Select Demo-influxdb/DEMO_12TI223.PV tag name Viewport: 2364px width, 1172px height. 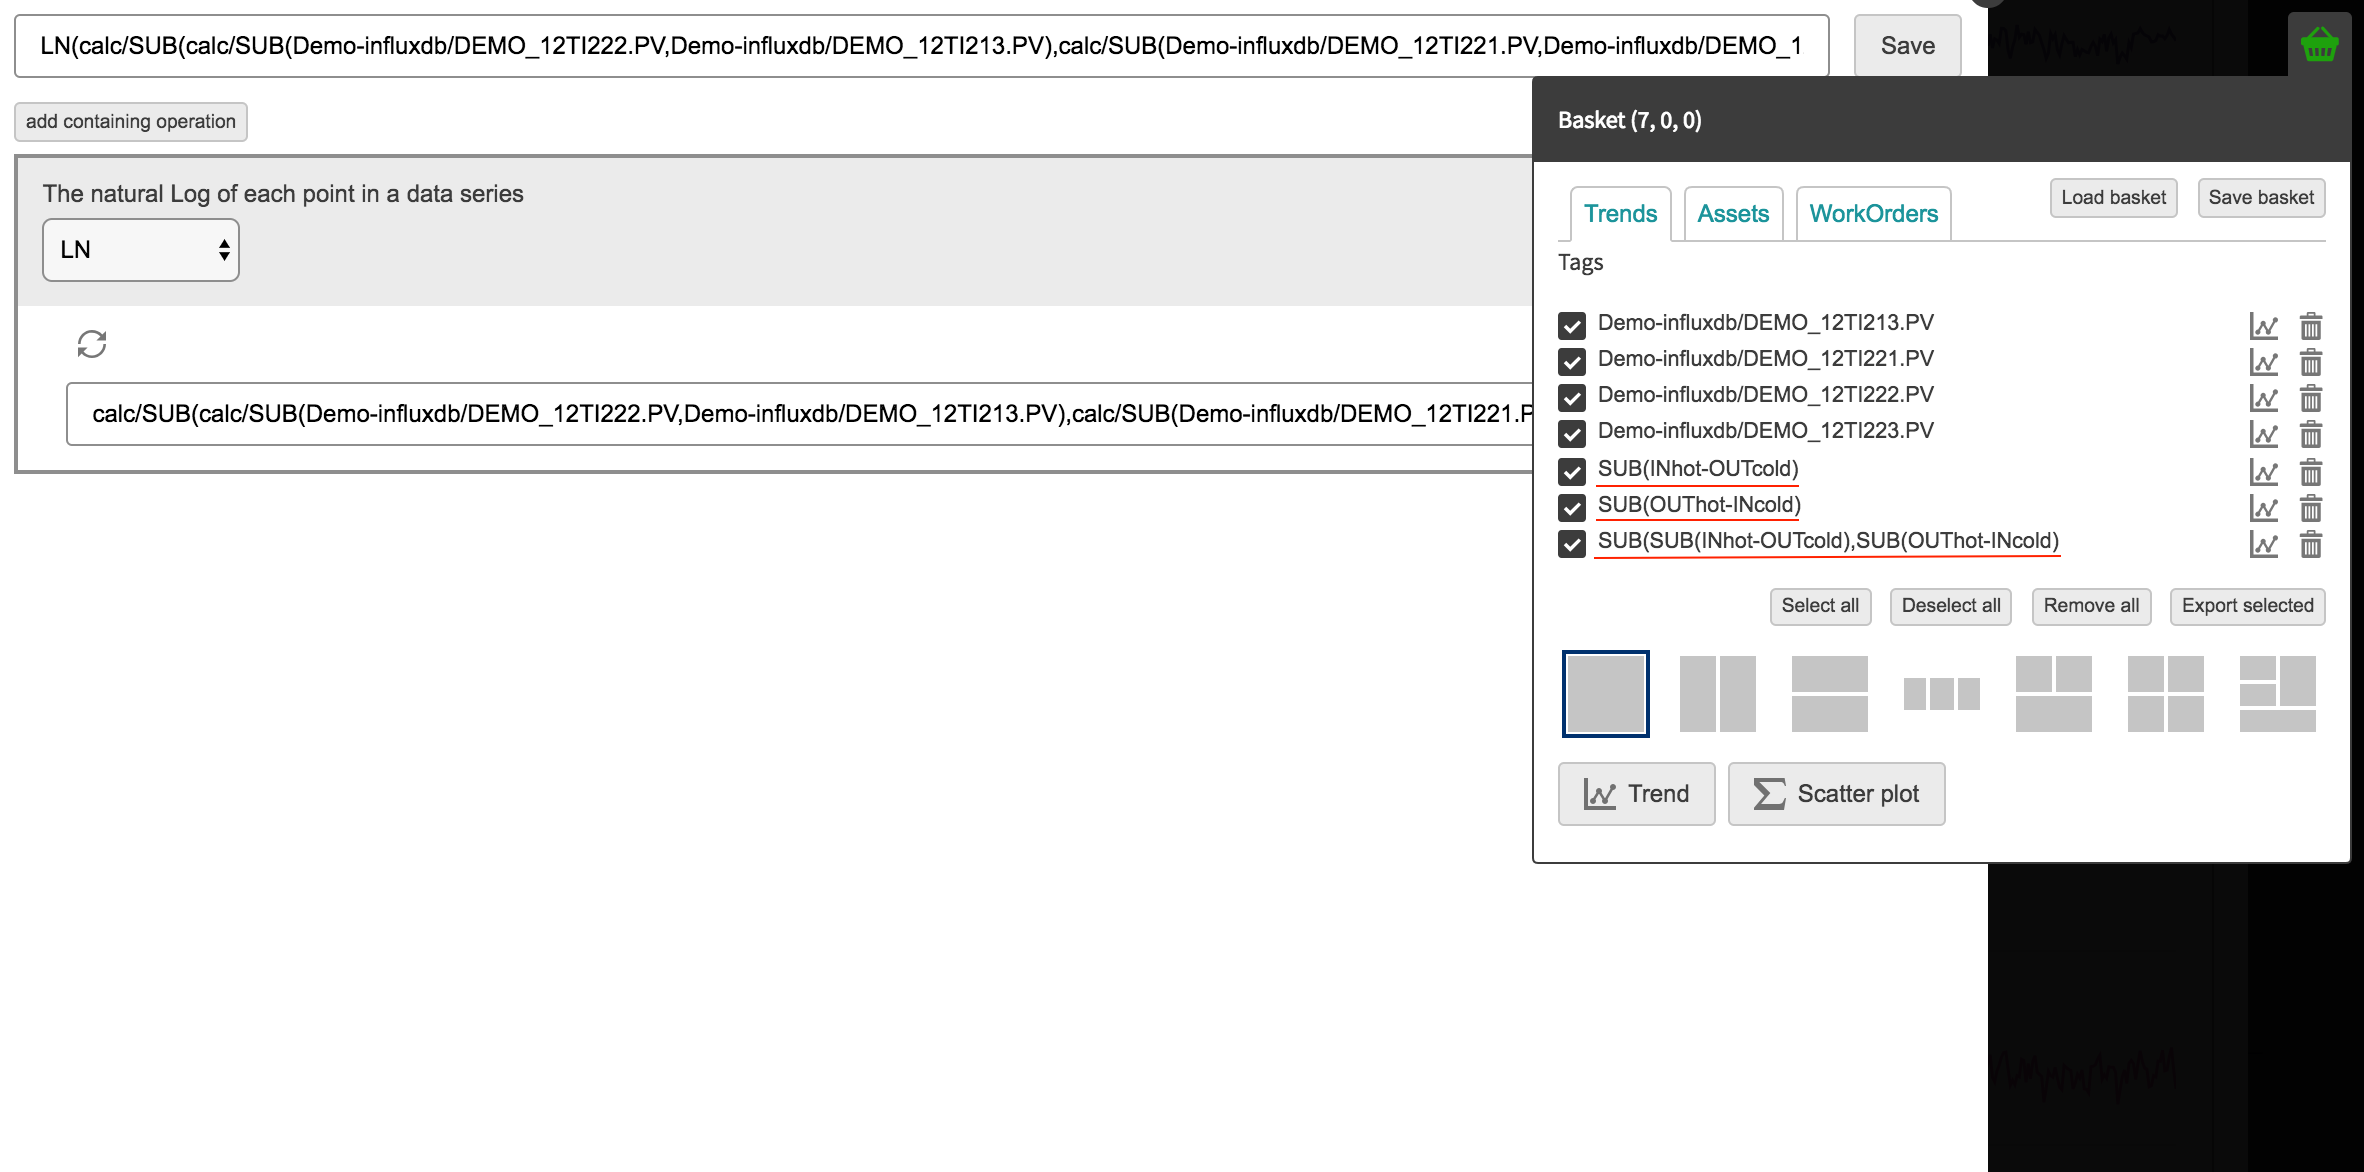click(x=1766, y=431)
